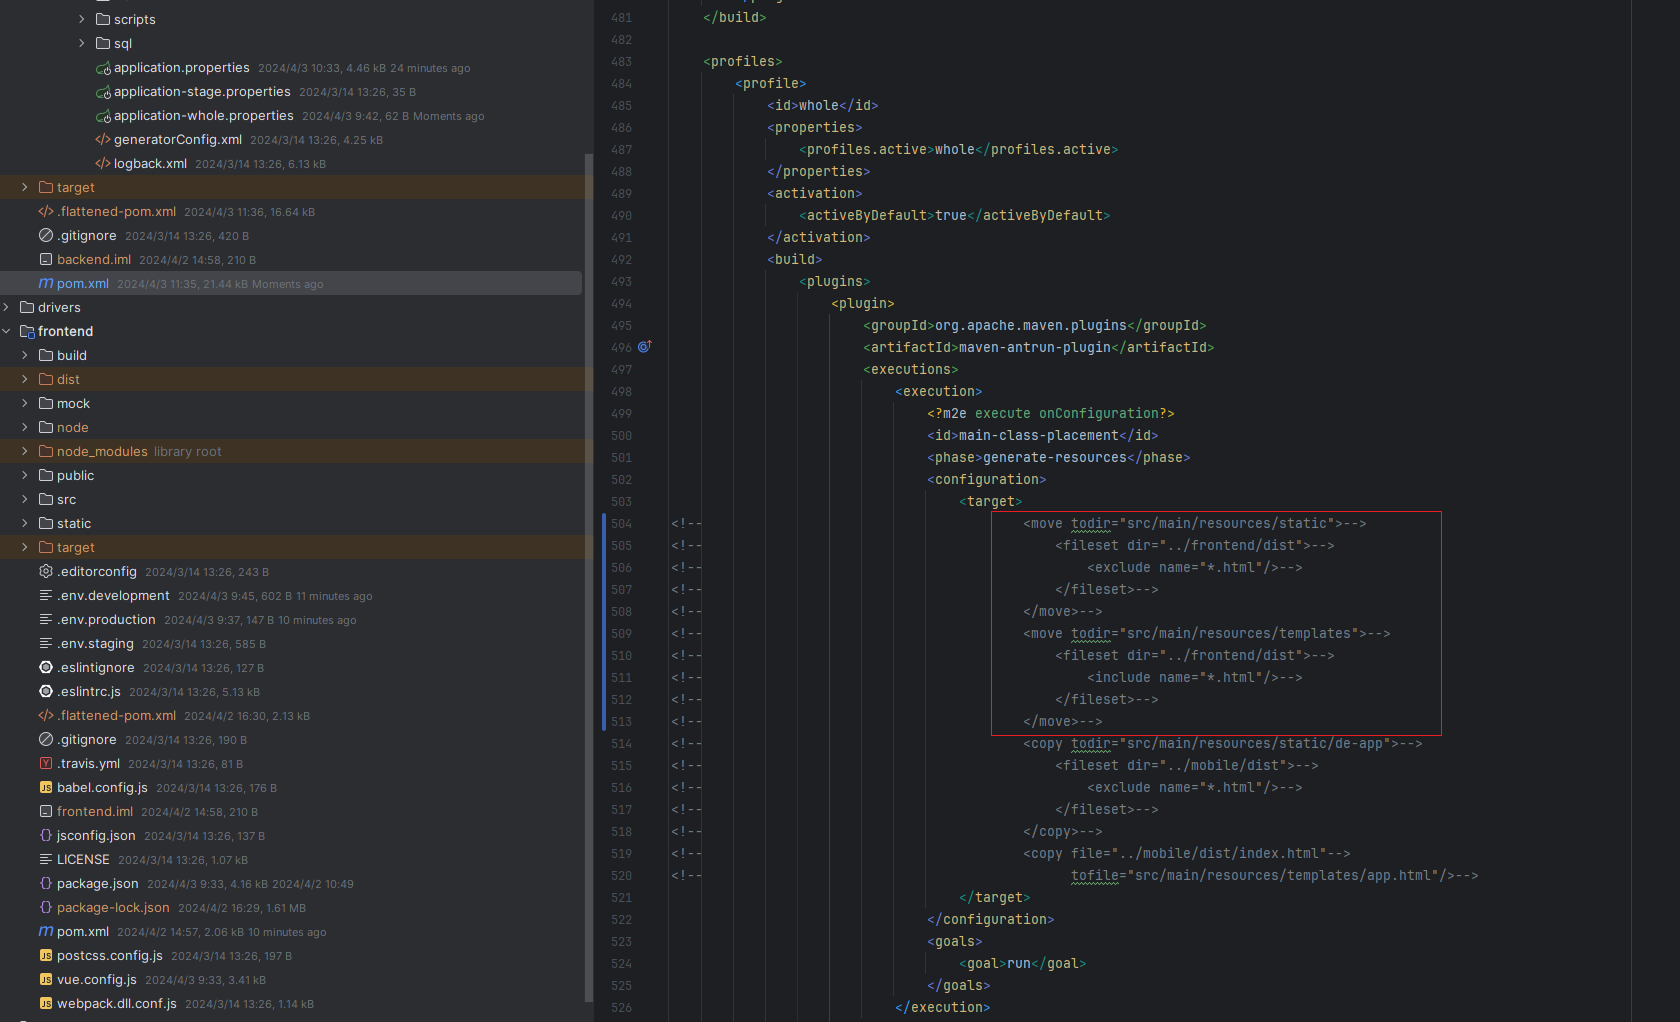This screenshot has width=1680, height=1022.
Task: Click the org.apache.maven.plugins groupId text
Action: point(1031,325)
